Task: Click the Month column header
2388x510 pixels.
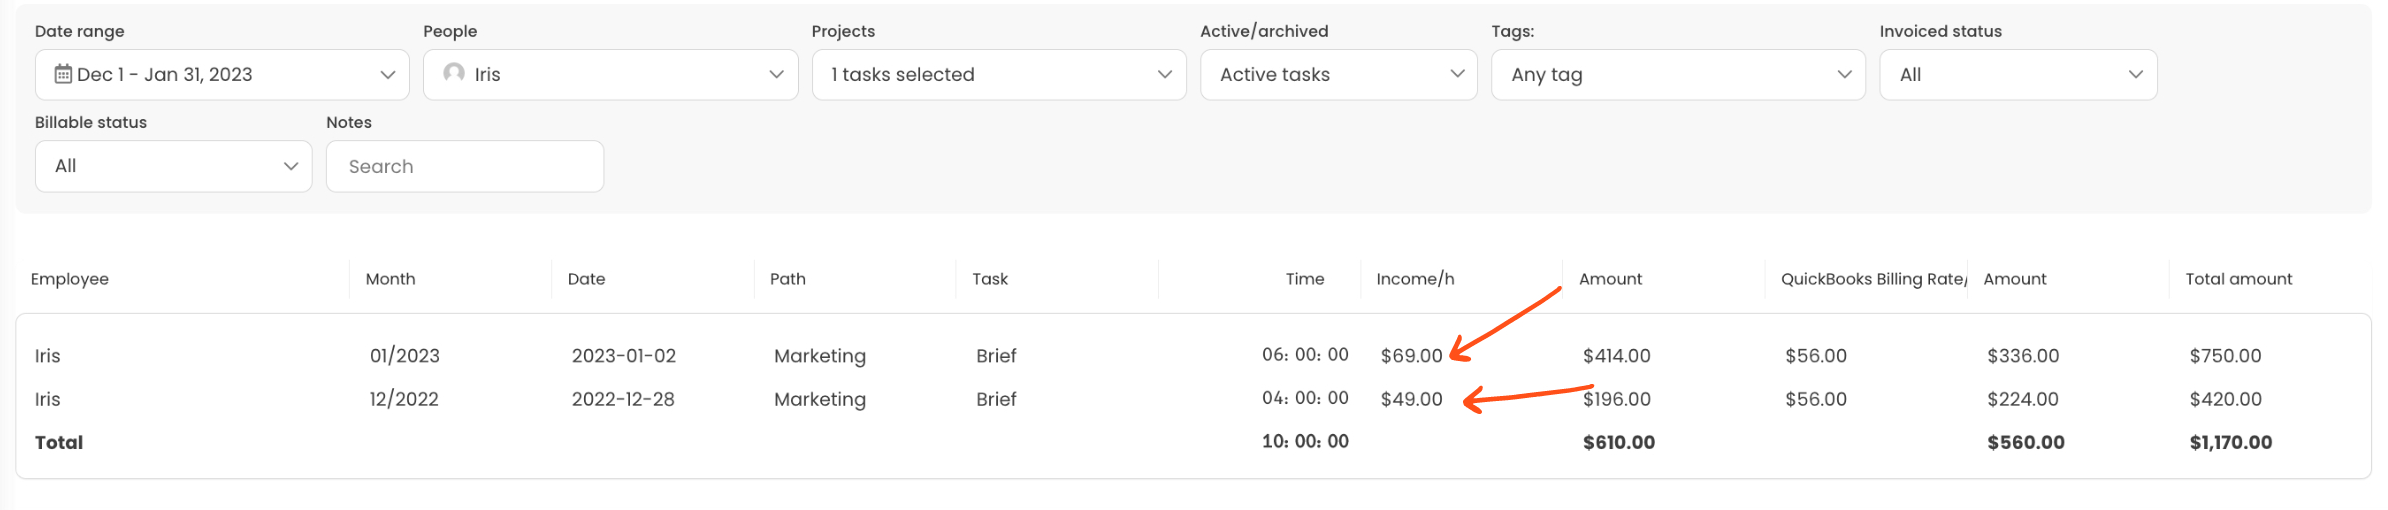Action: pos(390,279)
